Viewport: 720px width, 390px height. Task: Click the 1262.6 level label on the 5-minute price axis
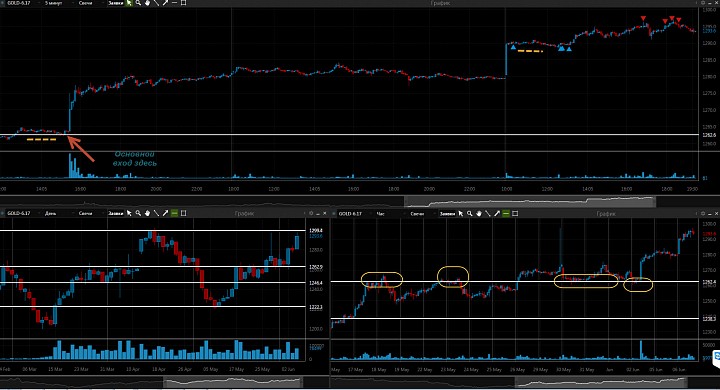(709, 135)
